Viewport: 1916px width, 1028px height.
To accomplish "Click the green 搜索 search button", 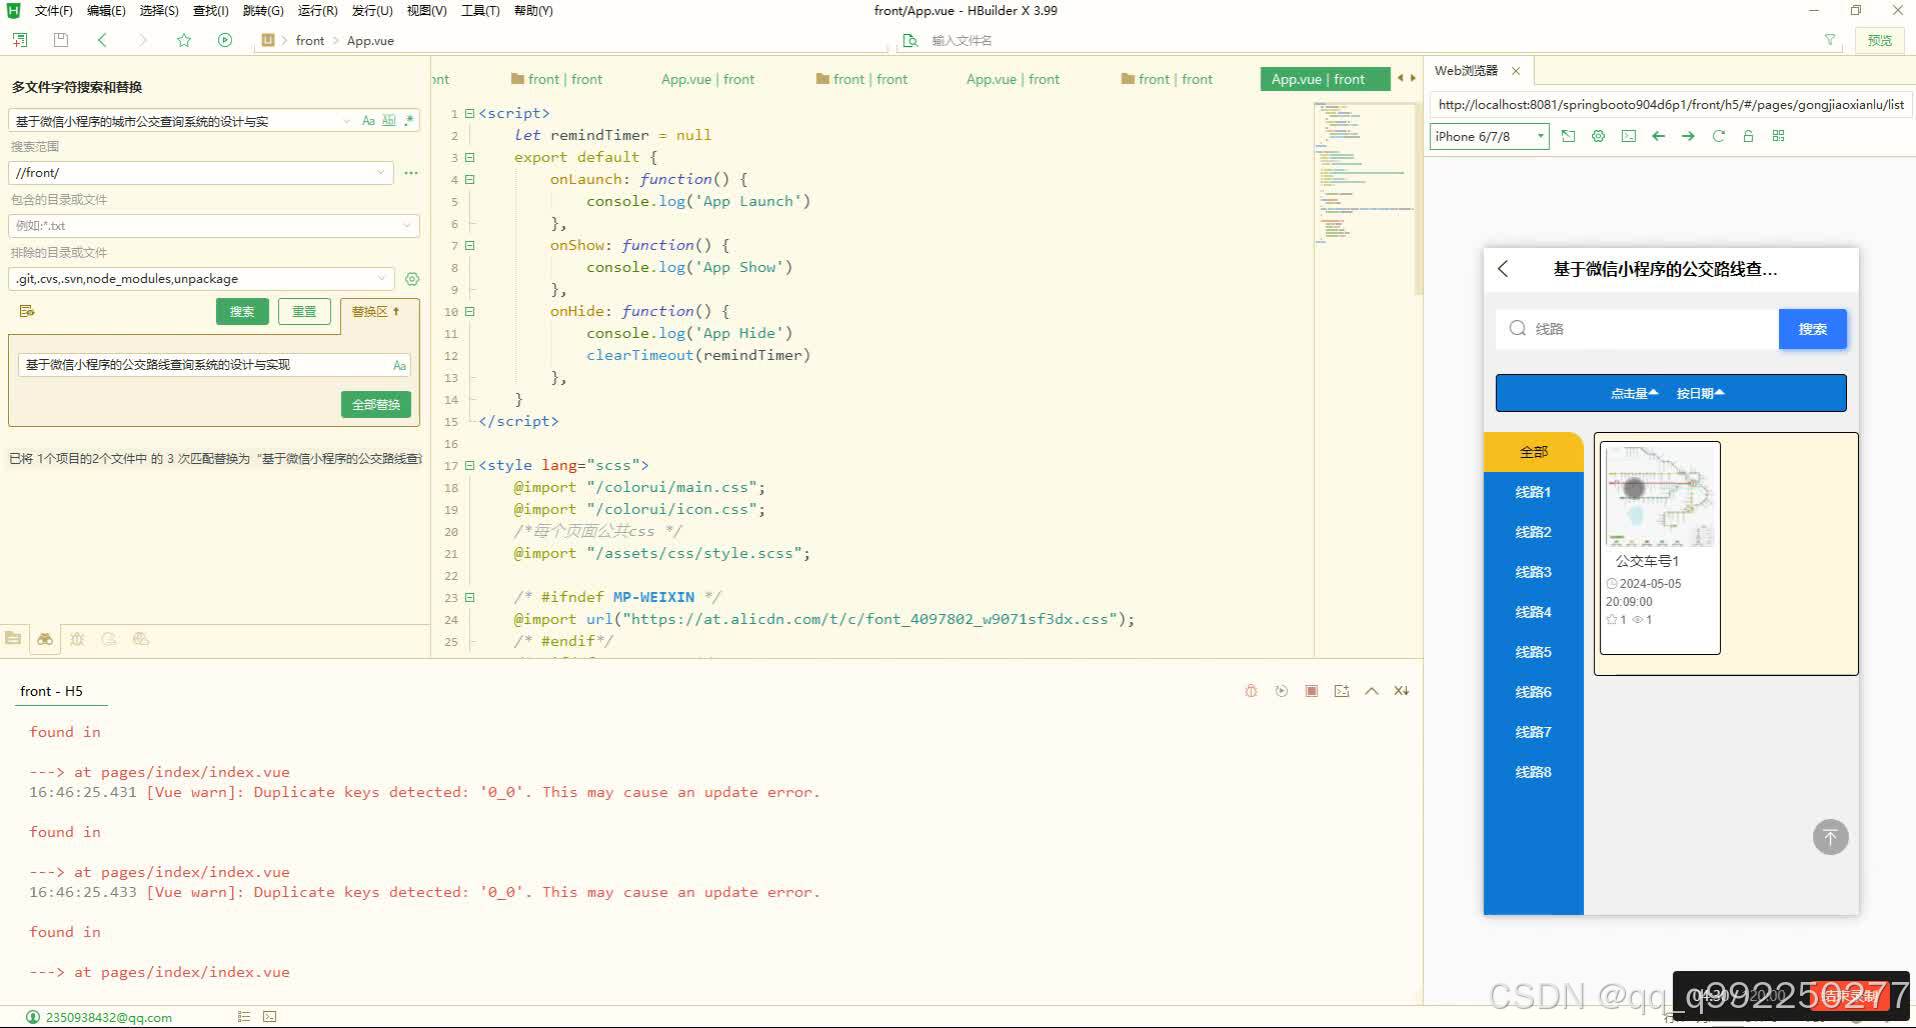I will (242, 312).
